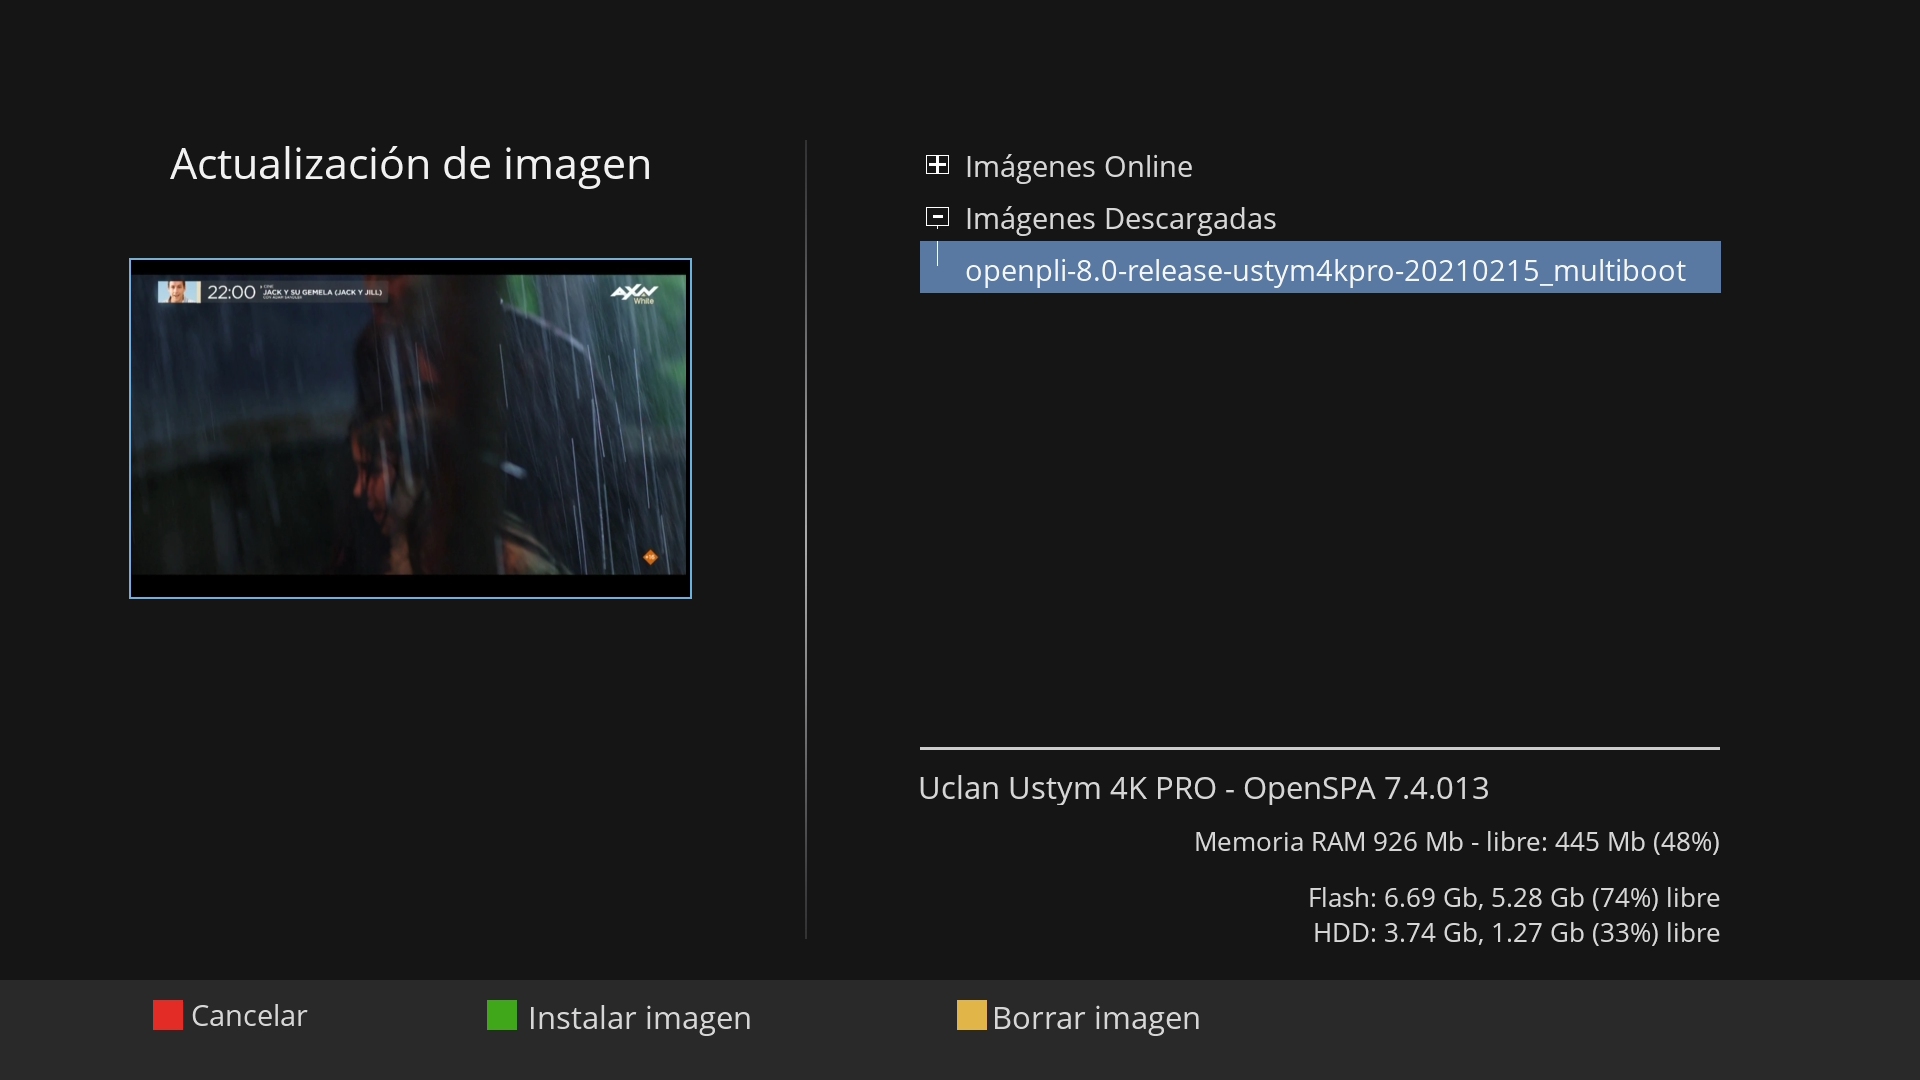Click the Instalar imagen label

coord(639,1018)
